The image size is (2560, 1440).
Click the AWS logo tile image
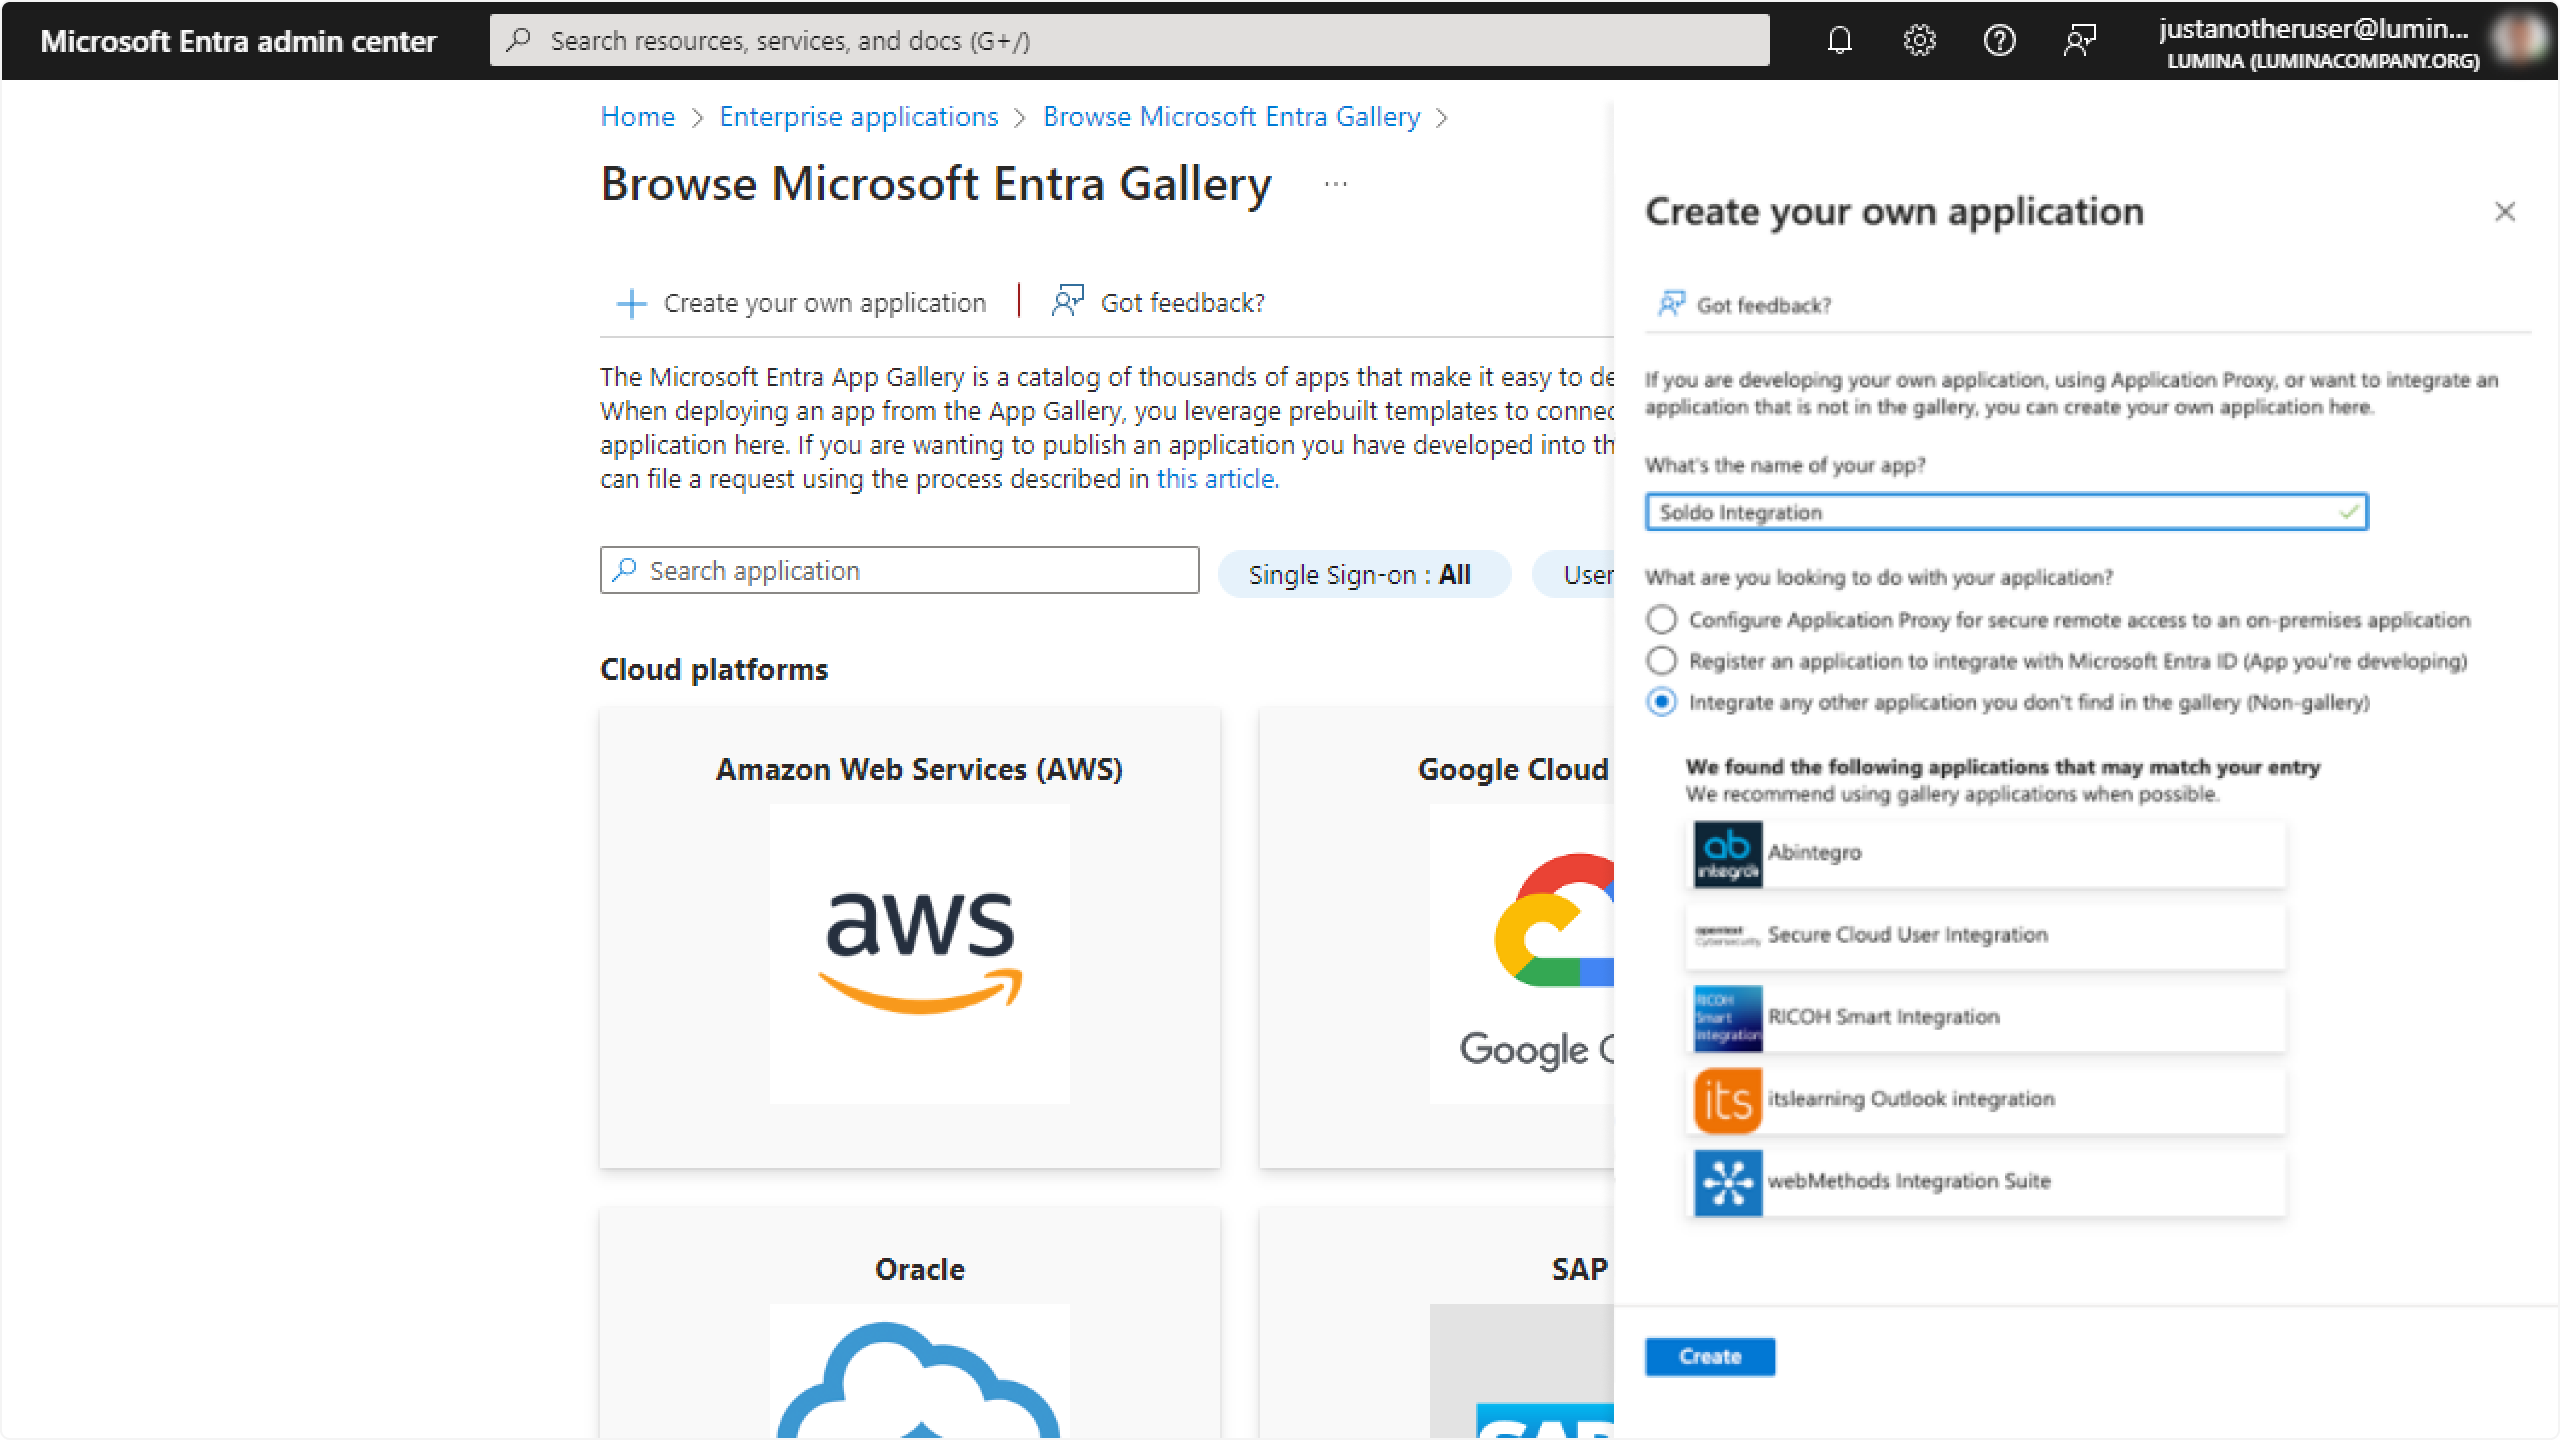click(919, 954)
